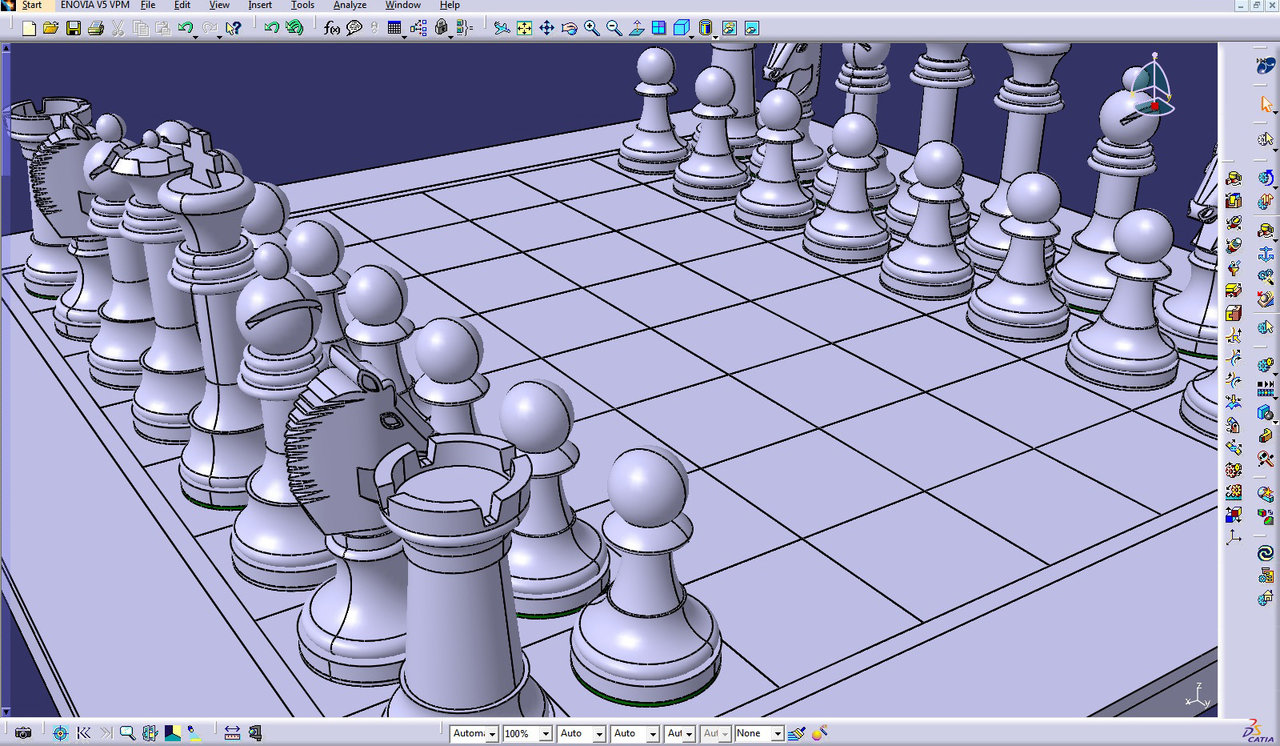The image size is (1280, 746).
Task: Open the Insert menu
Action: (260, 5)
